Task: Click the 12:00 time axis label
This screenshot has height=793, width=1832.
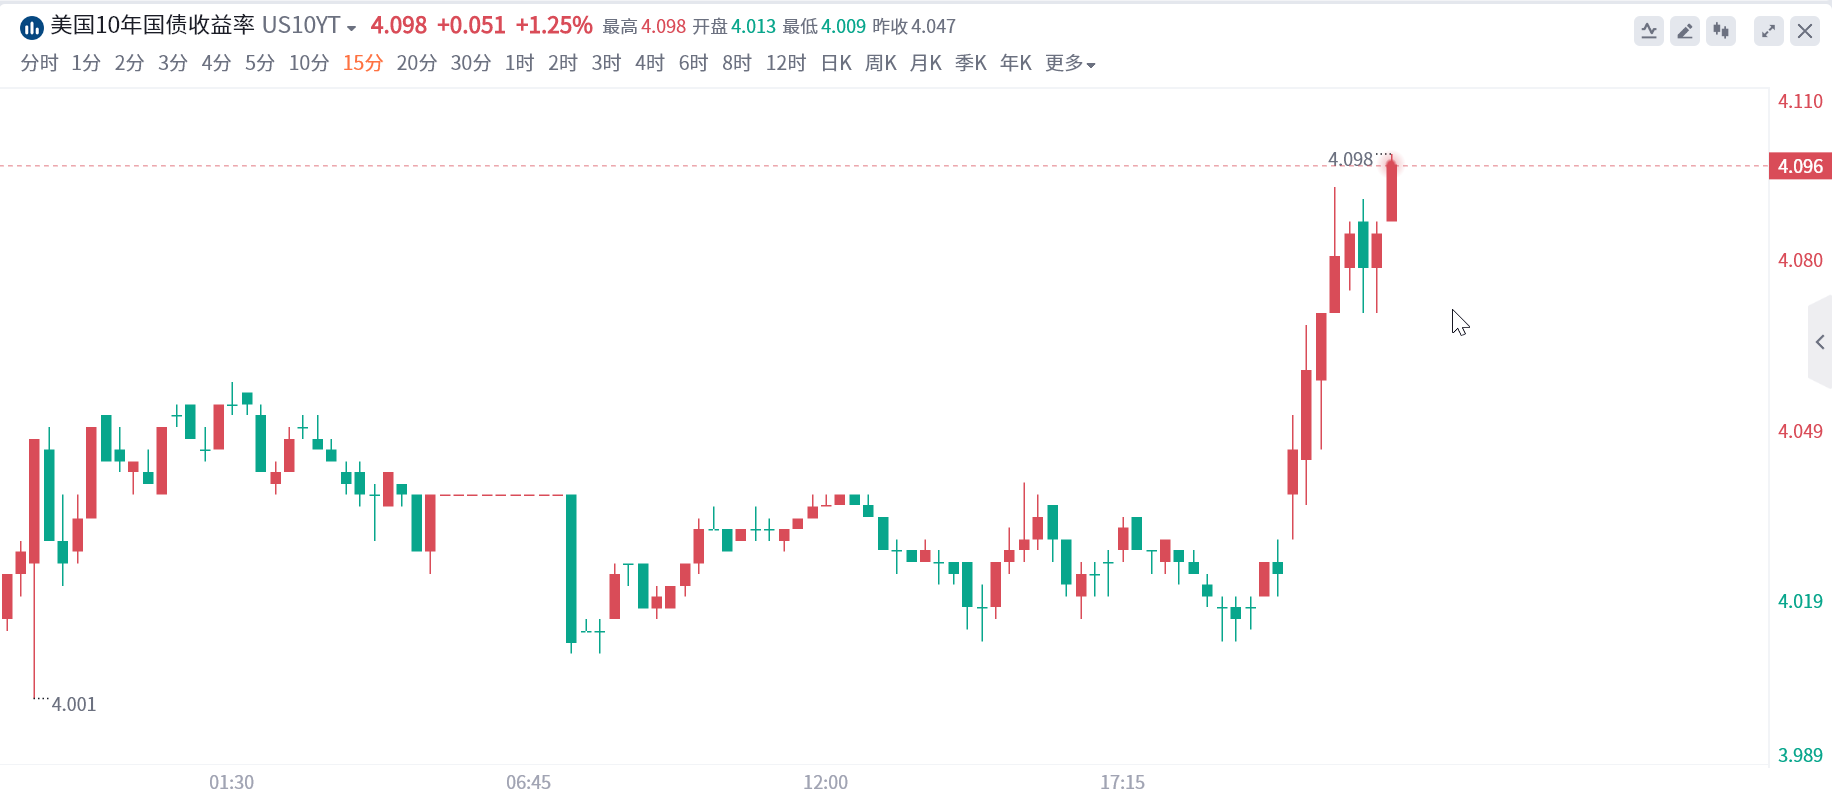Action: point(825,782)
